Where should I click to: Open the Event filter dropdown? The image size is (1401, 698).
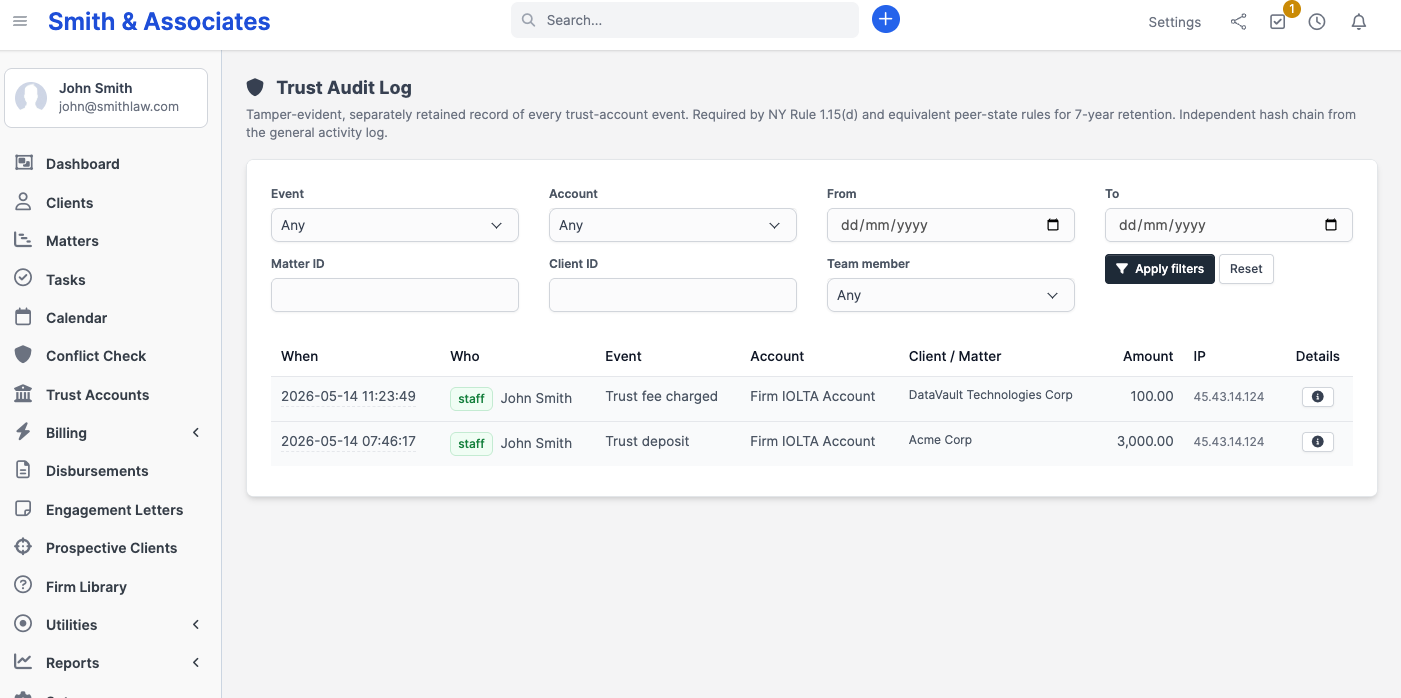pyautogui.click(x=395, y=225)
